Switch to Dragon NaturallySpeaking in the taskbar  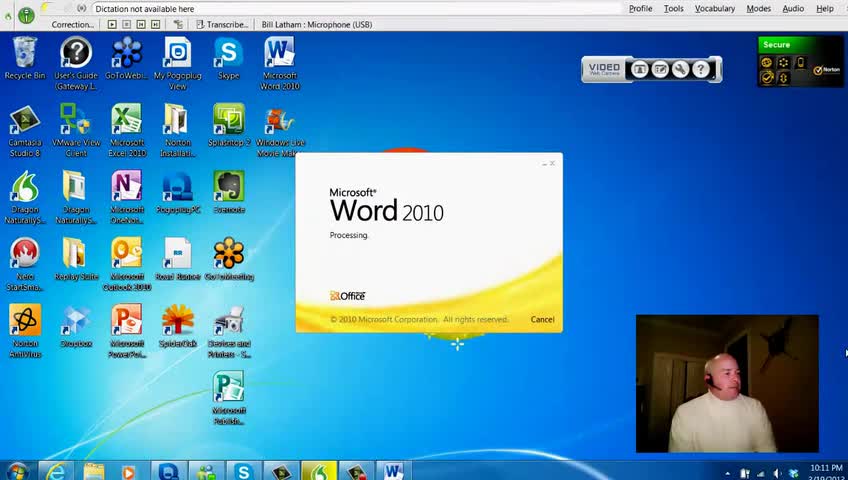tap(319, 471)
